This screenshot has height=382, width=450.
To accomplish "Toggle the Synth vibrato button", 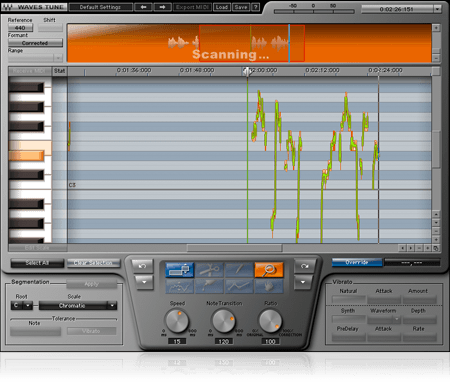I will click(x=349, y=320).
